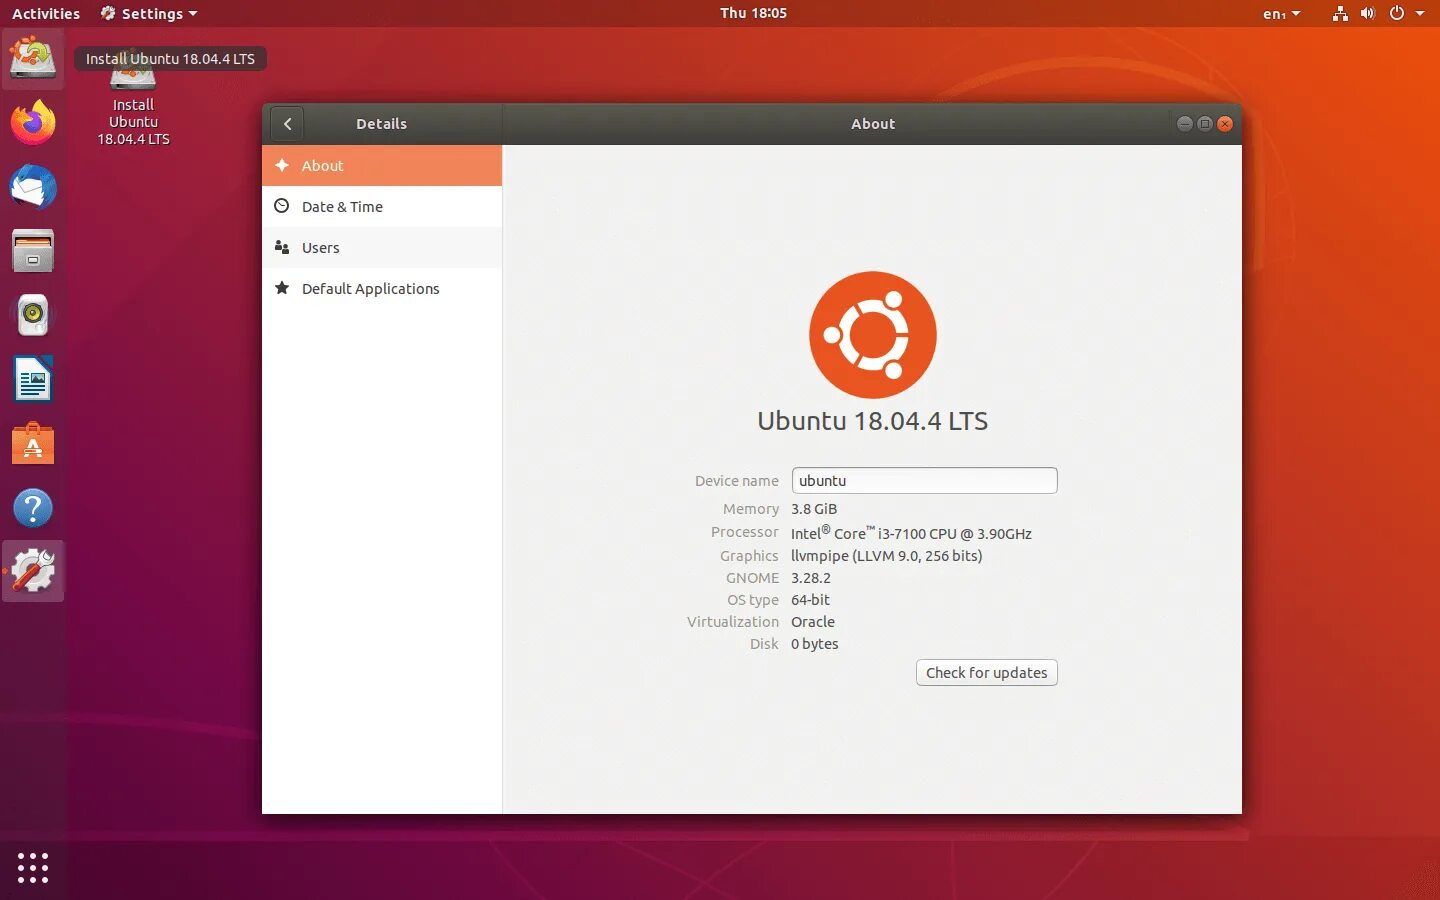This screenshot has height=900, width=1440.
Task: Open the Help dock icon
Action: click(33, 508)
